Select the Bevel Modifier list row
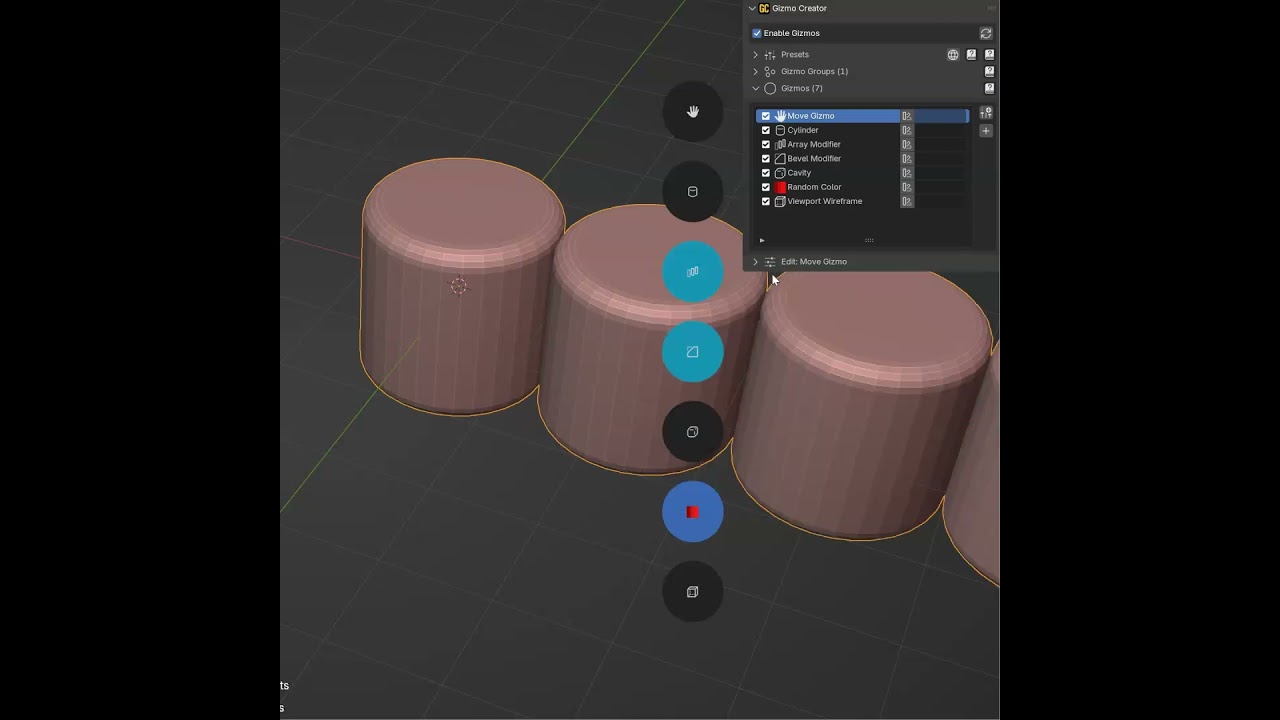The width and height of the screenshot is (1280, 720). (x=863, y=159)
